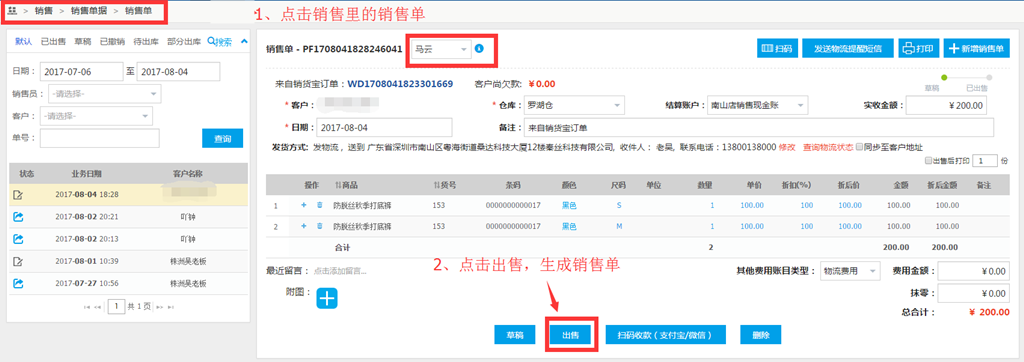The width and height of the screenshot is (1024, 362).
Task: Open 客户 filter dropdown
Action: click(96, 116)
